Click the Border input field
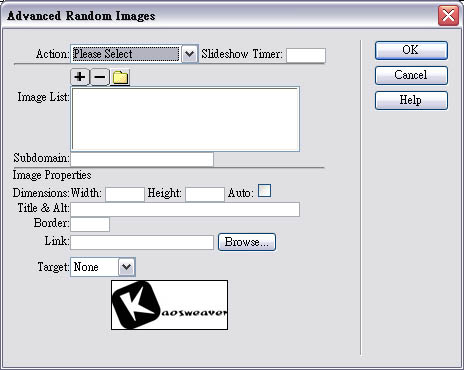 (x=90, y=224)
